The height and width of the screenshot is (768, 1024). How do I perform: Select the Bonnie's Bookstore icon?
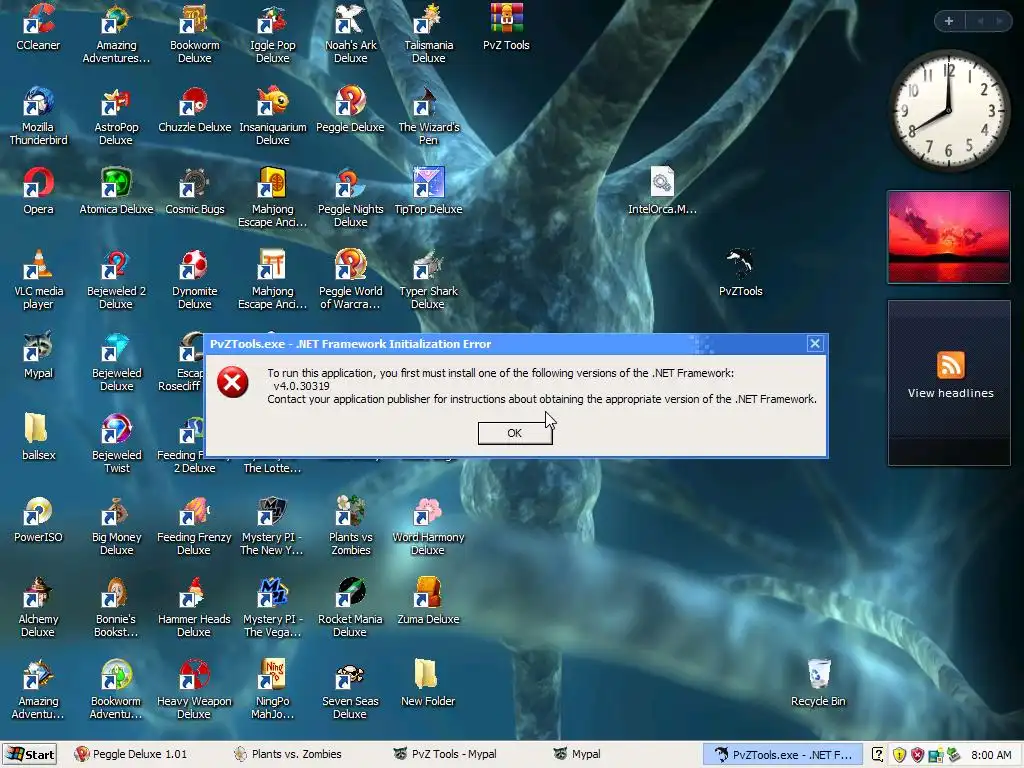[x=116, y=607]
